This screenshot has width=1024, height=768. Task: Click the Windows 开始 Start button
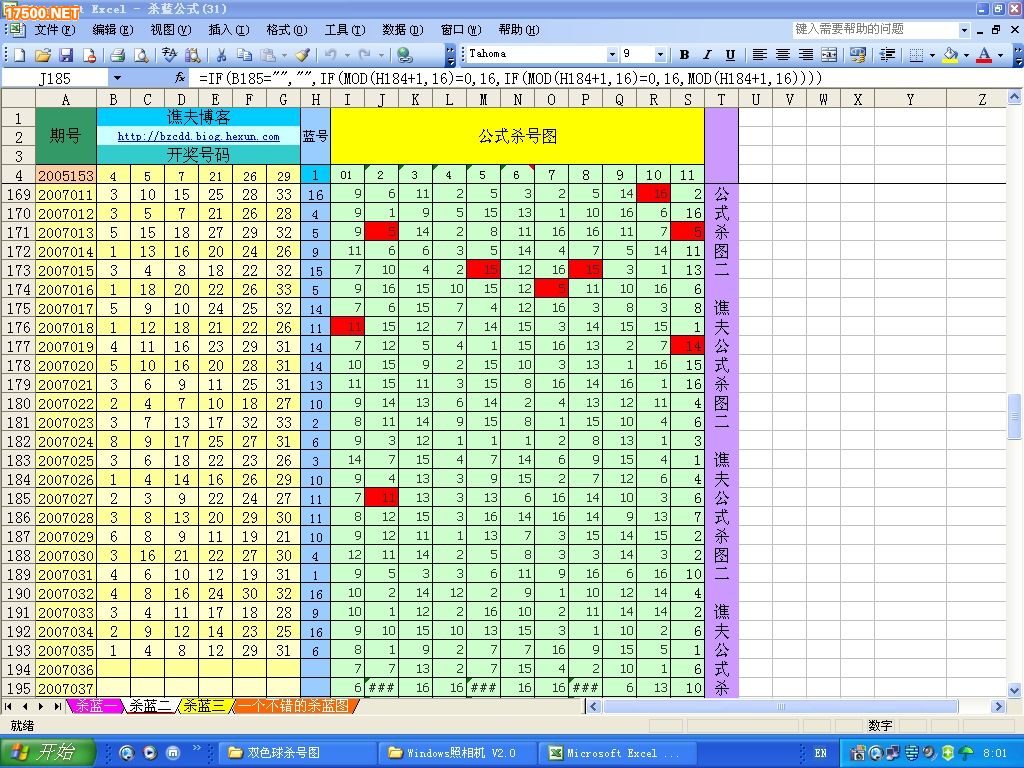tap(47, 752)
